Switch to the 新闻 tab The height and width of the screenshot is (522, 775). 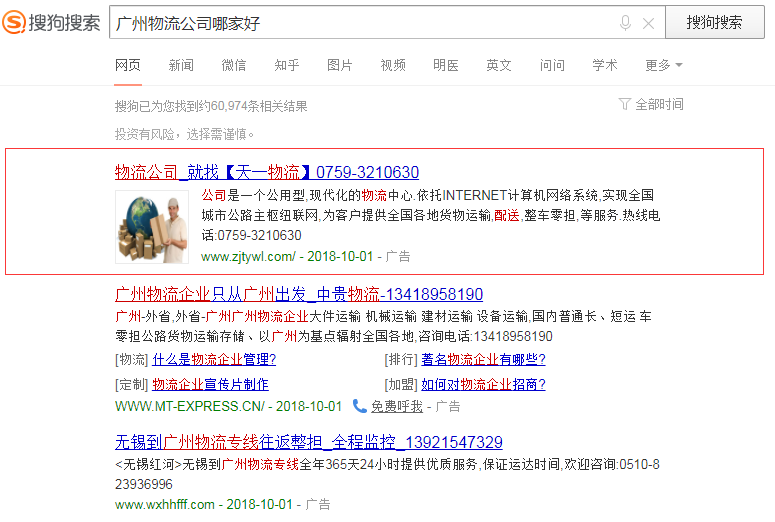(x=181, y=65)
